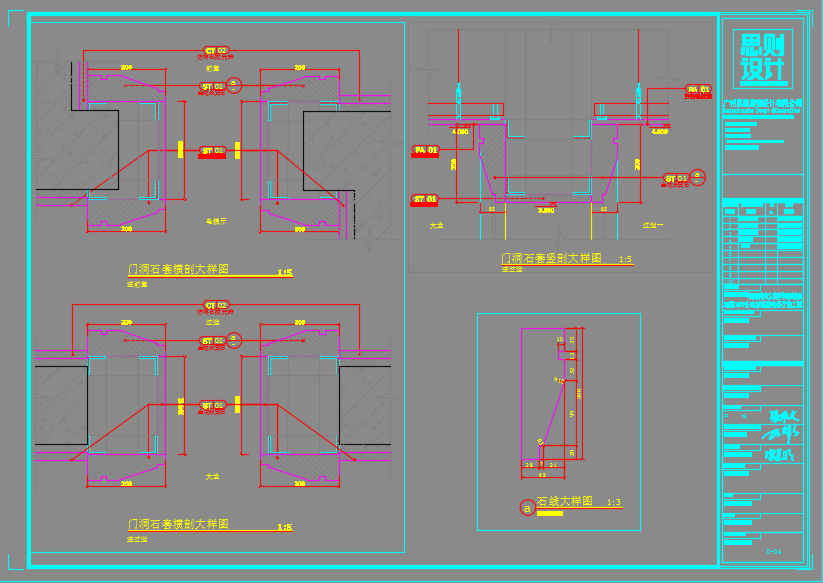This screenshot has width=823, height=583.
Task: Click the 1:5 scale of the lower horizontal section title
Action: (284, 526)
